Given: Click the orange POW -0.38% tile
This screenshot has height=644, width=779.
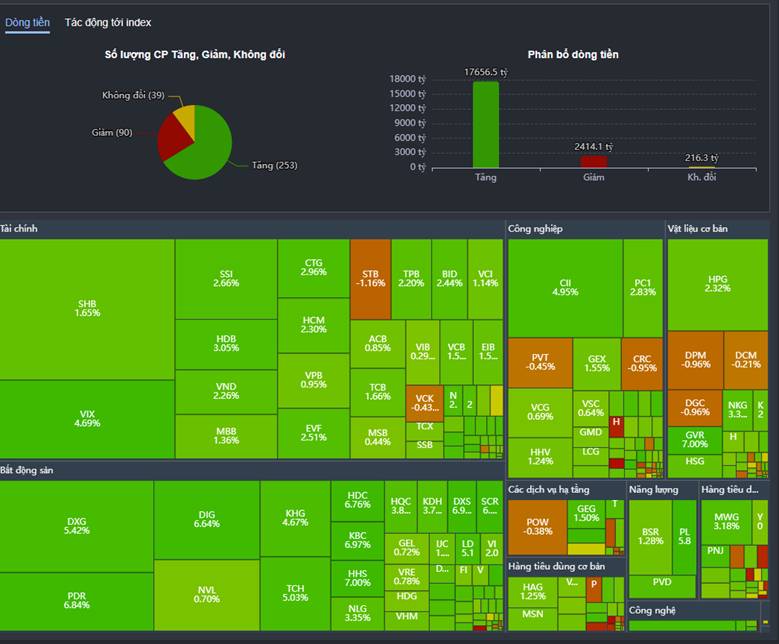Looking at the screenshot, I should pos(538,527).
